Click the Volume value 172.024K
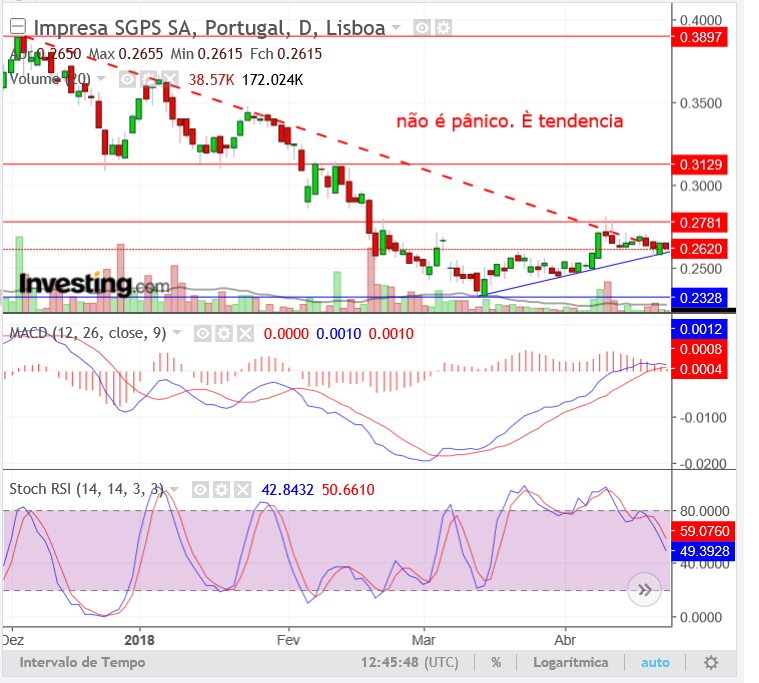The height and width of the screenshot is (683, 759). [273, 80]
